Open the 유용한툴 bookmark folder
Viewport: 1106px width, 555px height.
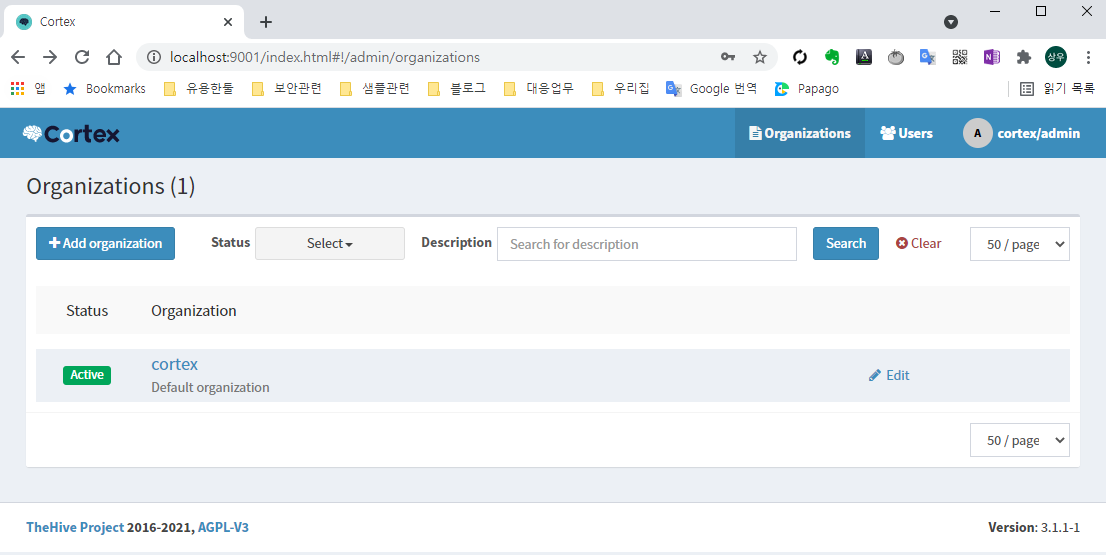point(198,89)
